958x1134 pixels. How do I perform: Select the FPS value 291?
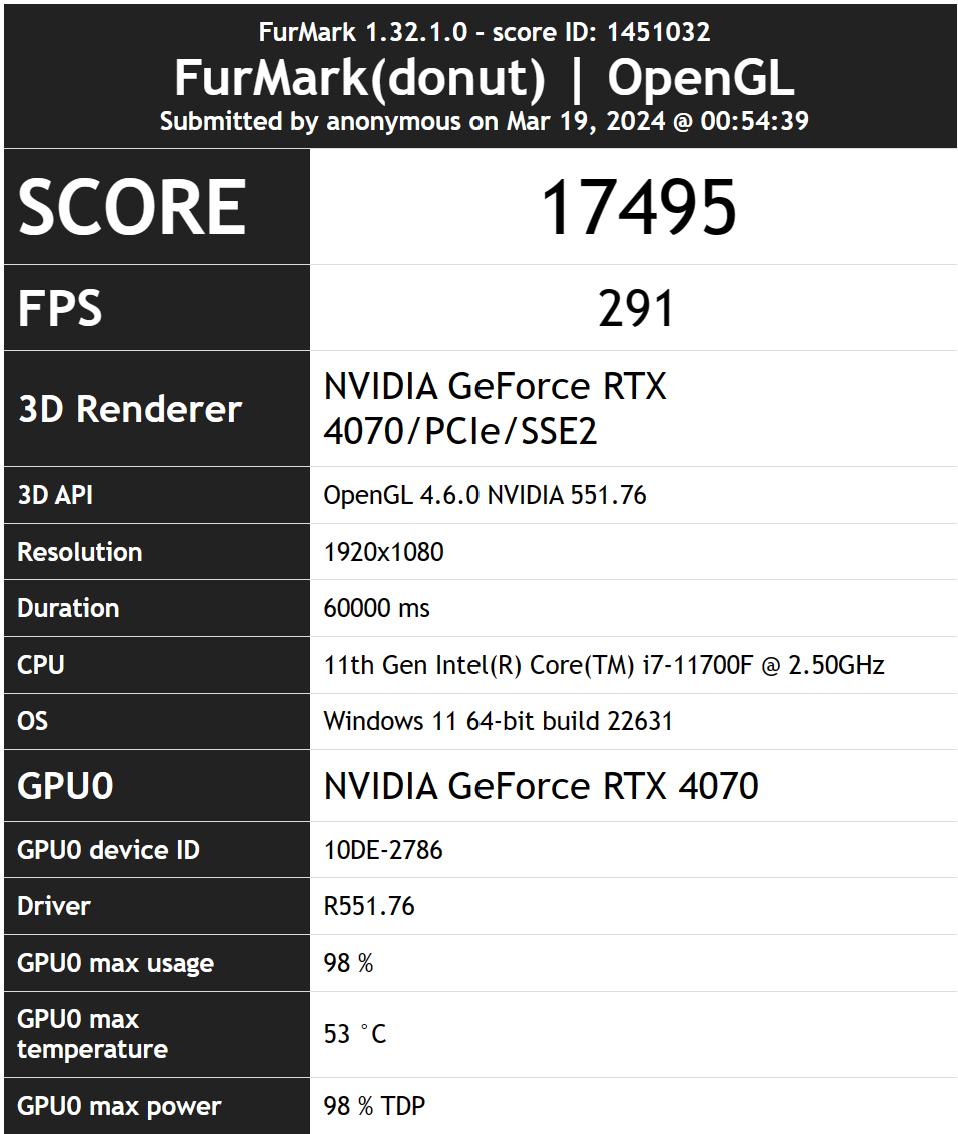pos(636,309)
